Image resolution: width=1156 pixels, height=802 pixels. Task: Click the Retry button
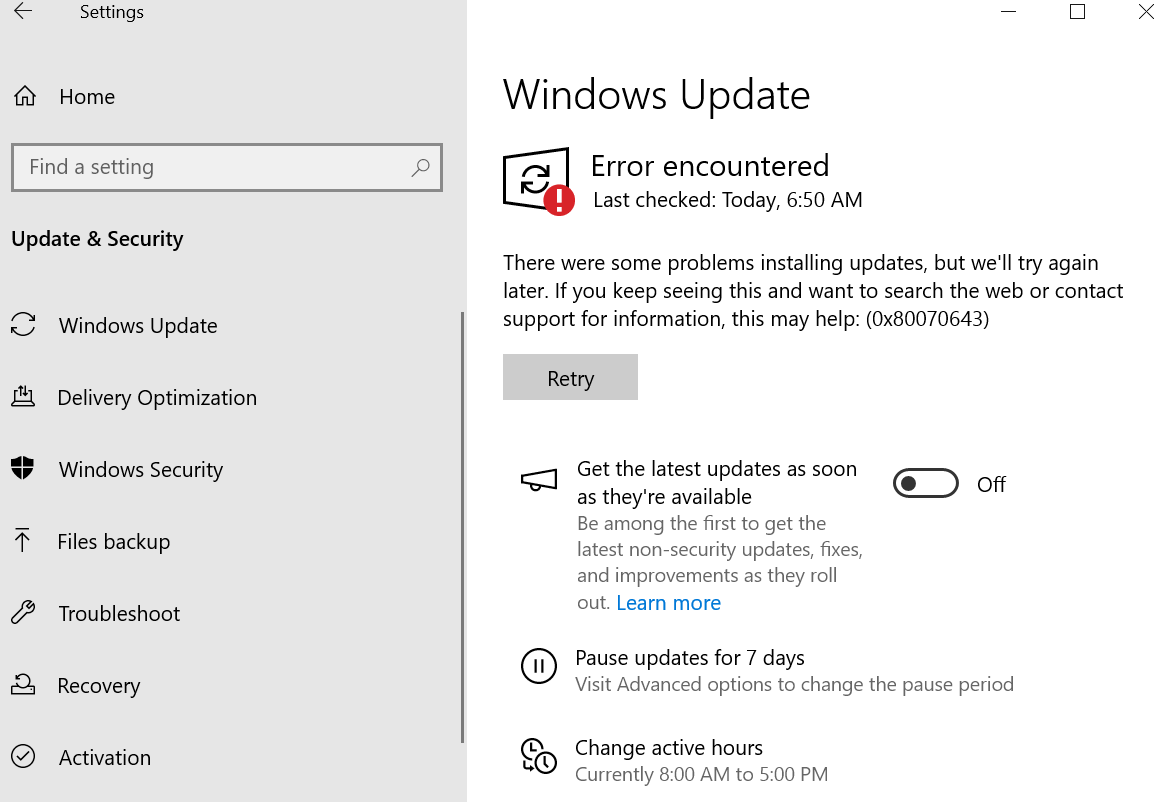click(x=570, y=377)
